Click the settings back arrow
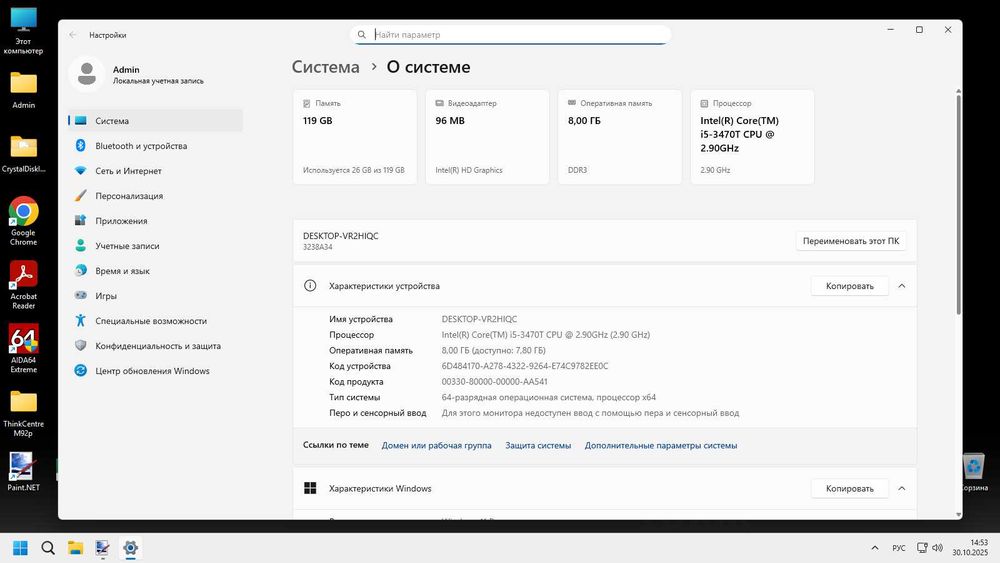 72,35
